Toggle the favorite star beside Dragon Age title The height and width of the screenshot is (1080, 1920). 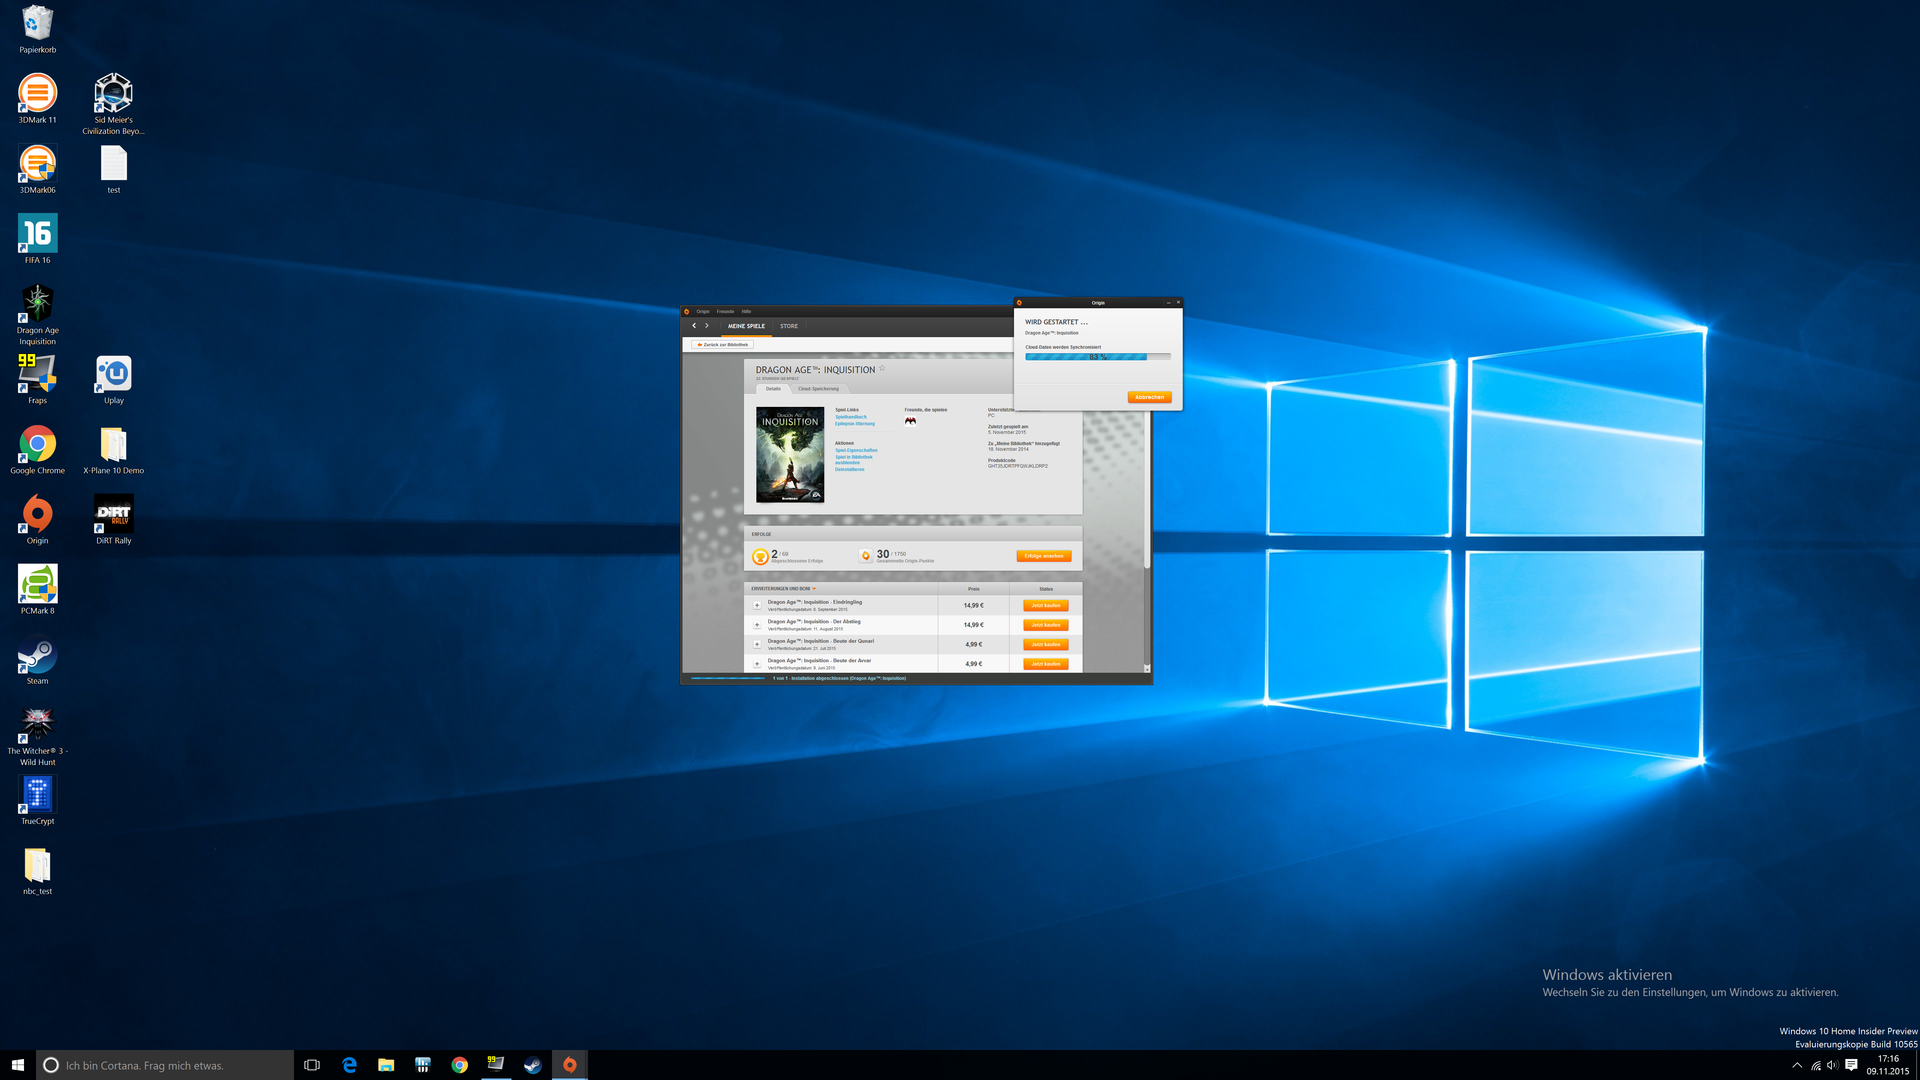coord(882,369)
